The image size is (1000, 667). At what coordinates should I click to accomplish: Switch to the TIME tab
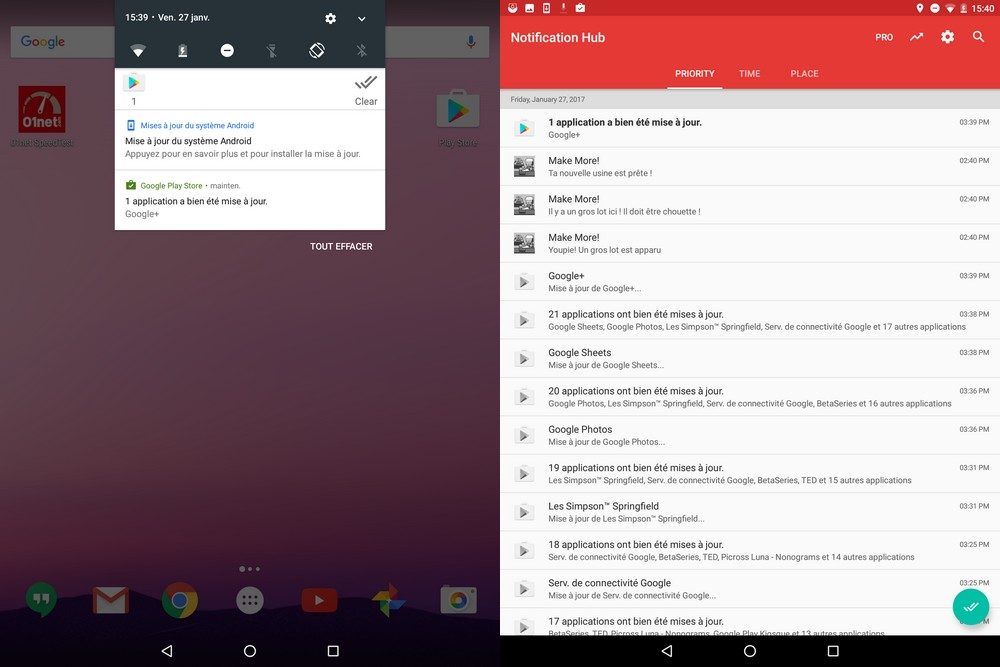pyautogui.click(x=749, y=73)
